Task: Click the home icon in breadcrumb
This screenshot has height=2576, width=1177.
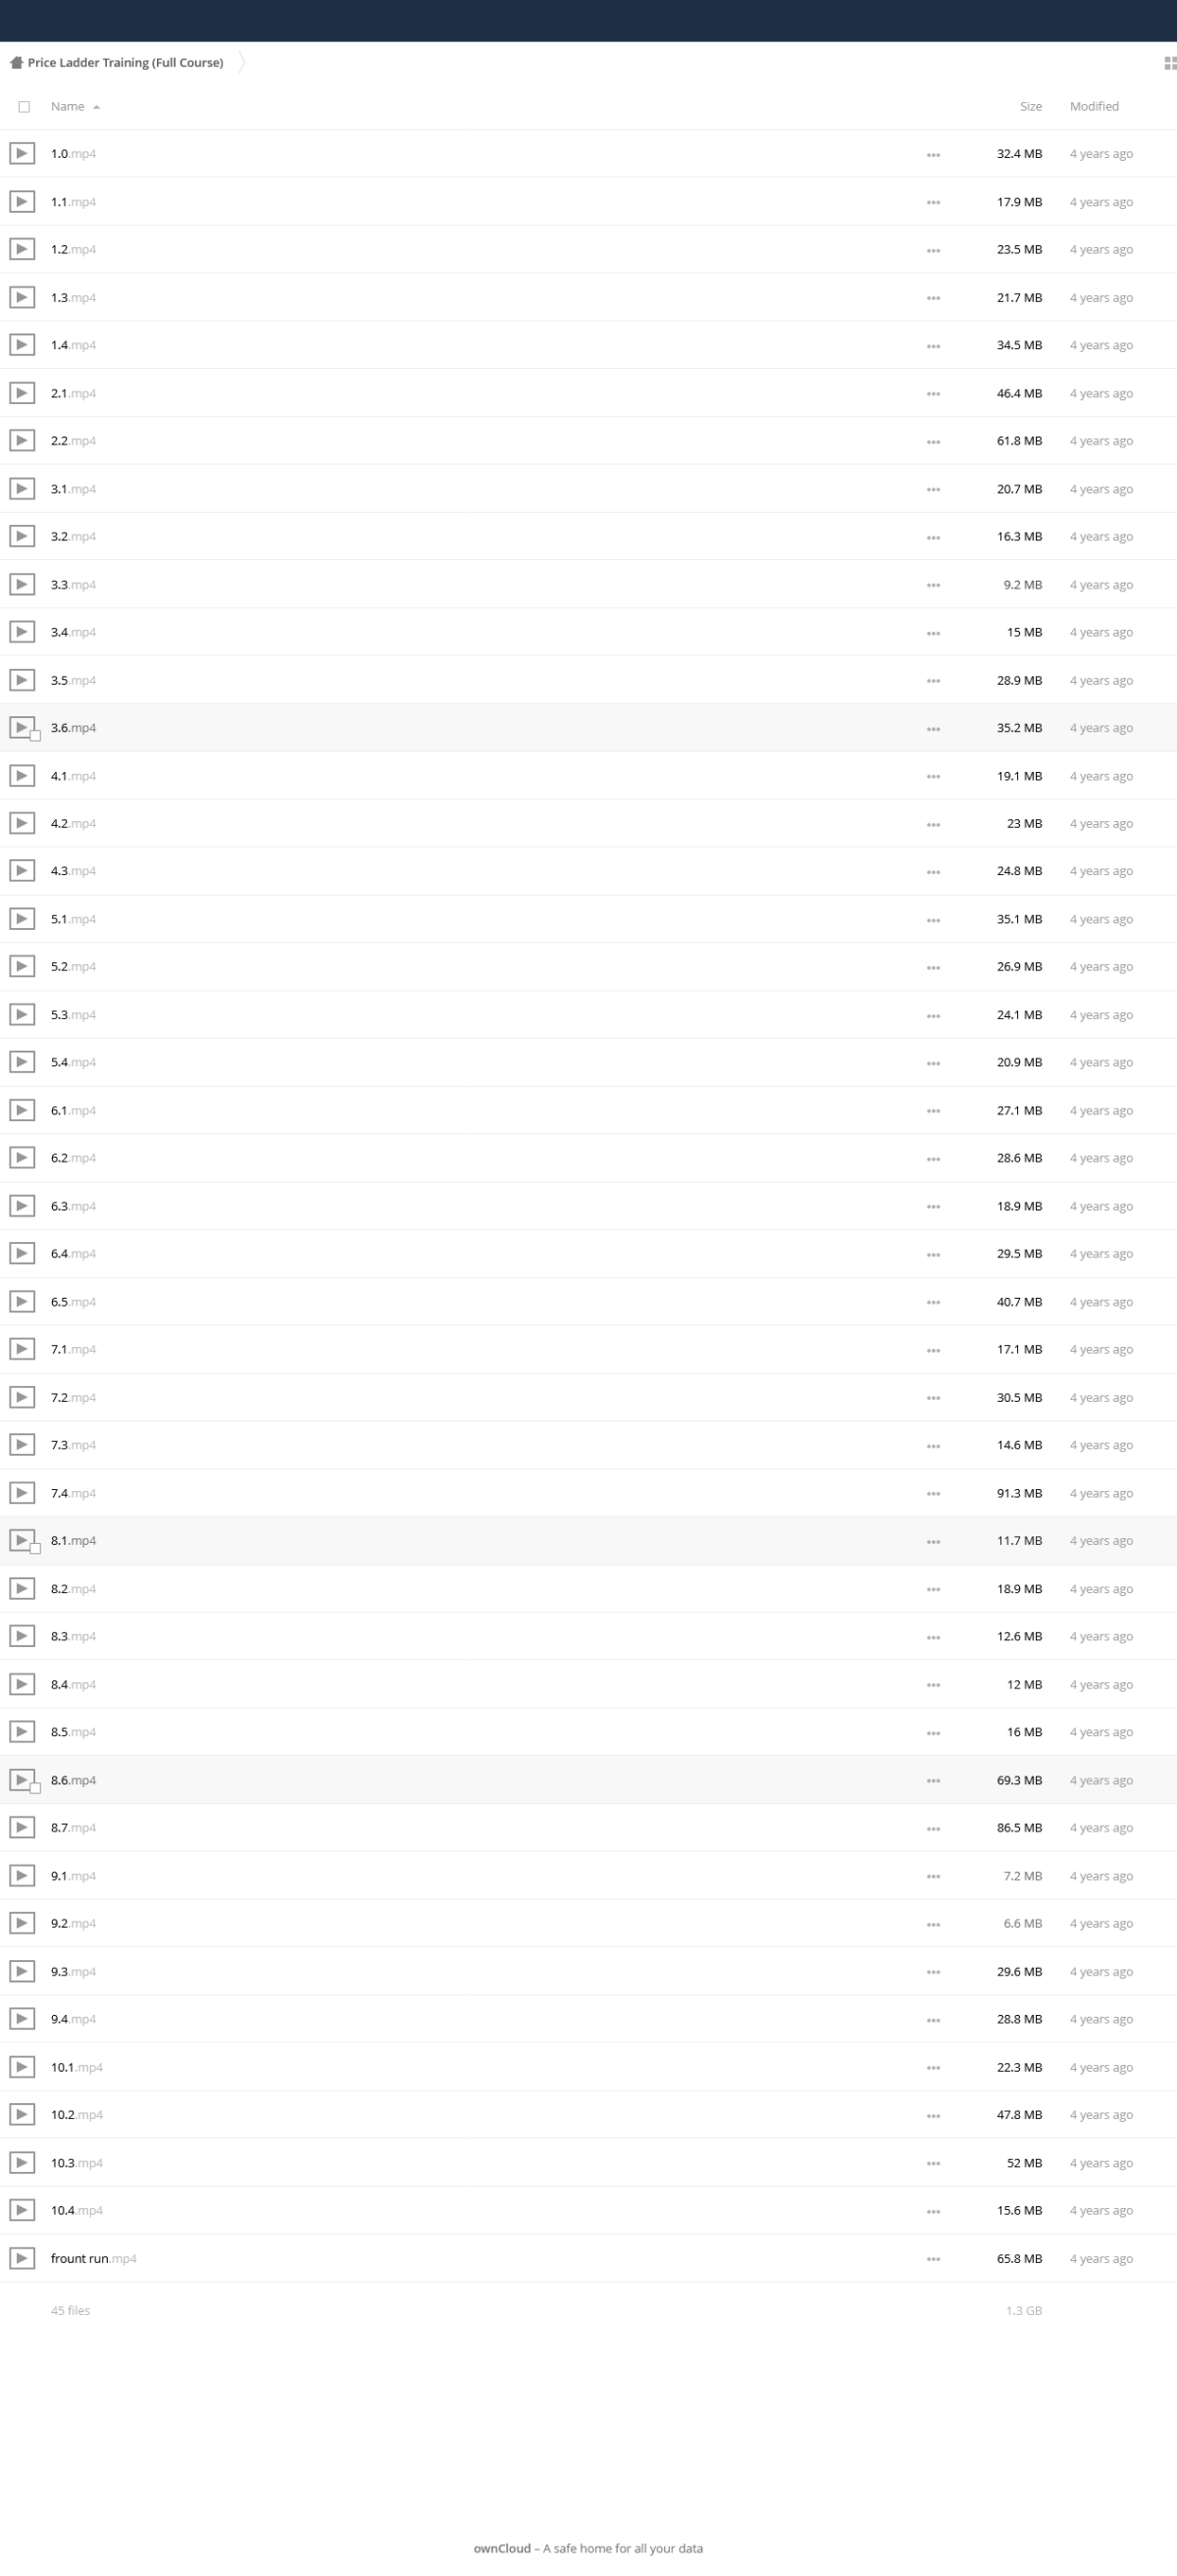Action: click(x=16, y=62)
